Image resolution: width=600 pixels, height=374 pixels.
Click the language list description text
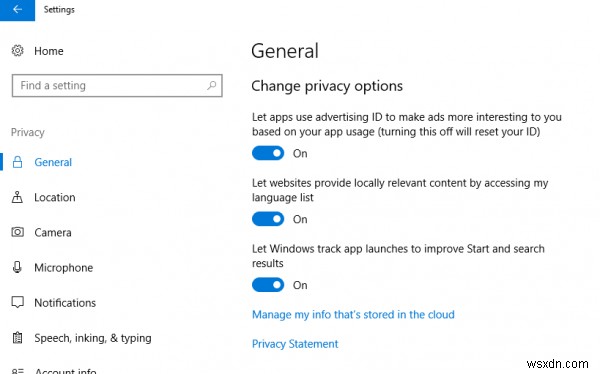coord(400,190)
